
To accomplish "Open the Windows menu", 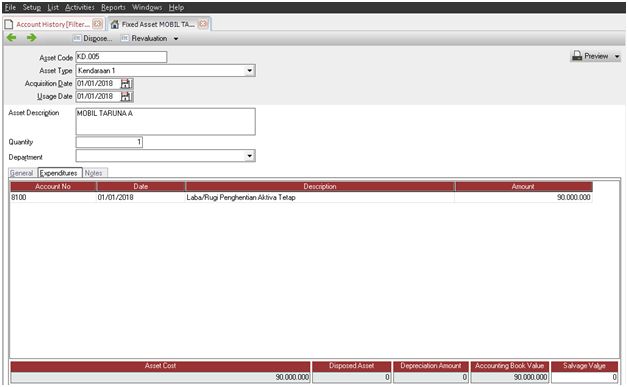I will click(x=147, y=7).
